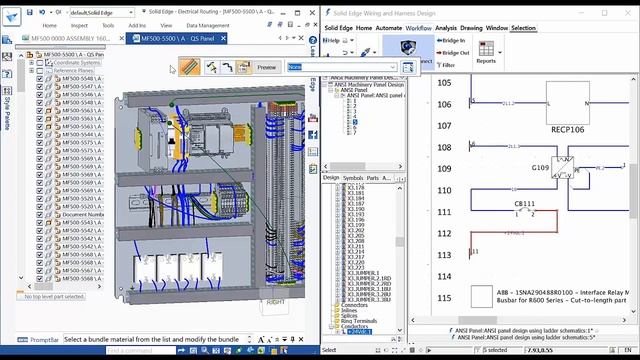This screenshot has width=640, height=360.
Task: Open the View ribbon tab
Action: point(166,25)
